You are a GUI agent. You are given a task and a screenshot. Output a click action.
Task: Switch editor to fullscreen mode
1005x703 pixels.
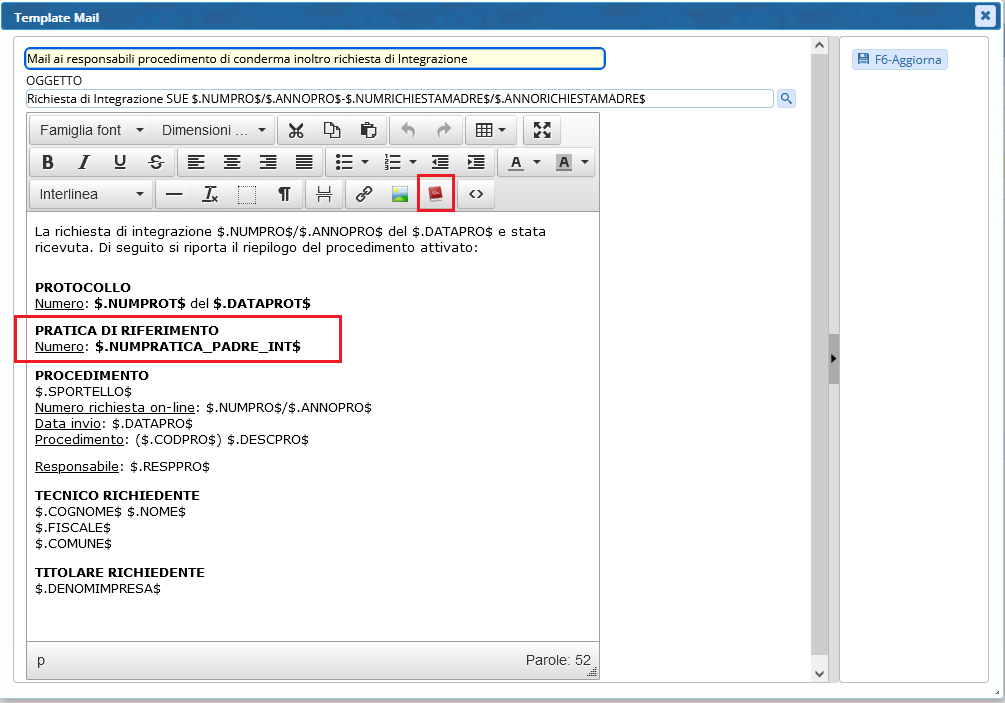coord(542,130)
